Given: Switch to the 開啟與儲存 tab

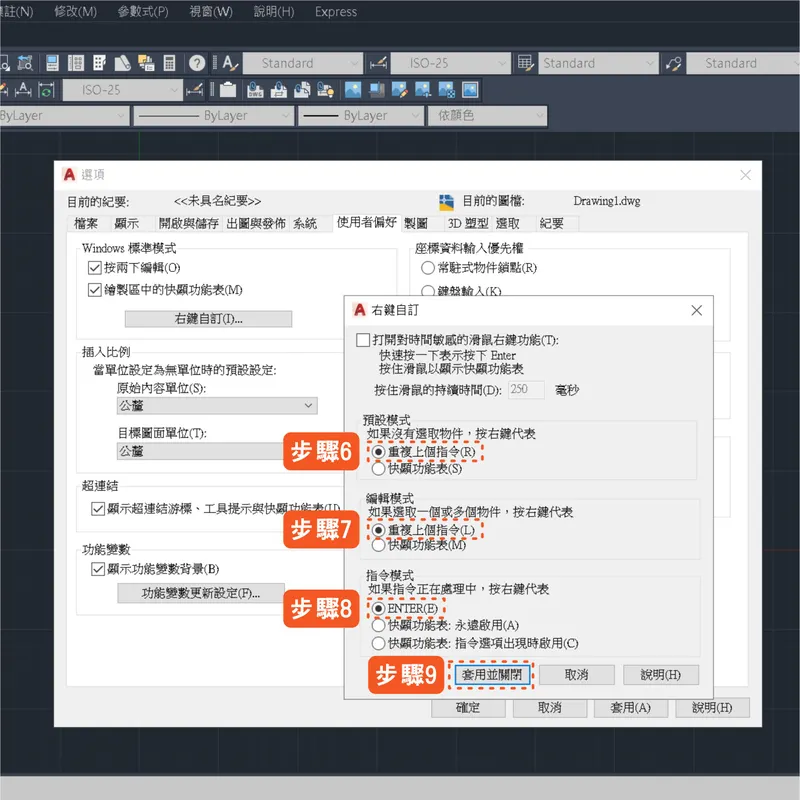Looking at the screenshot, I should 189,223.
